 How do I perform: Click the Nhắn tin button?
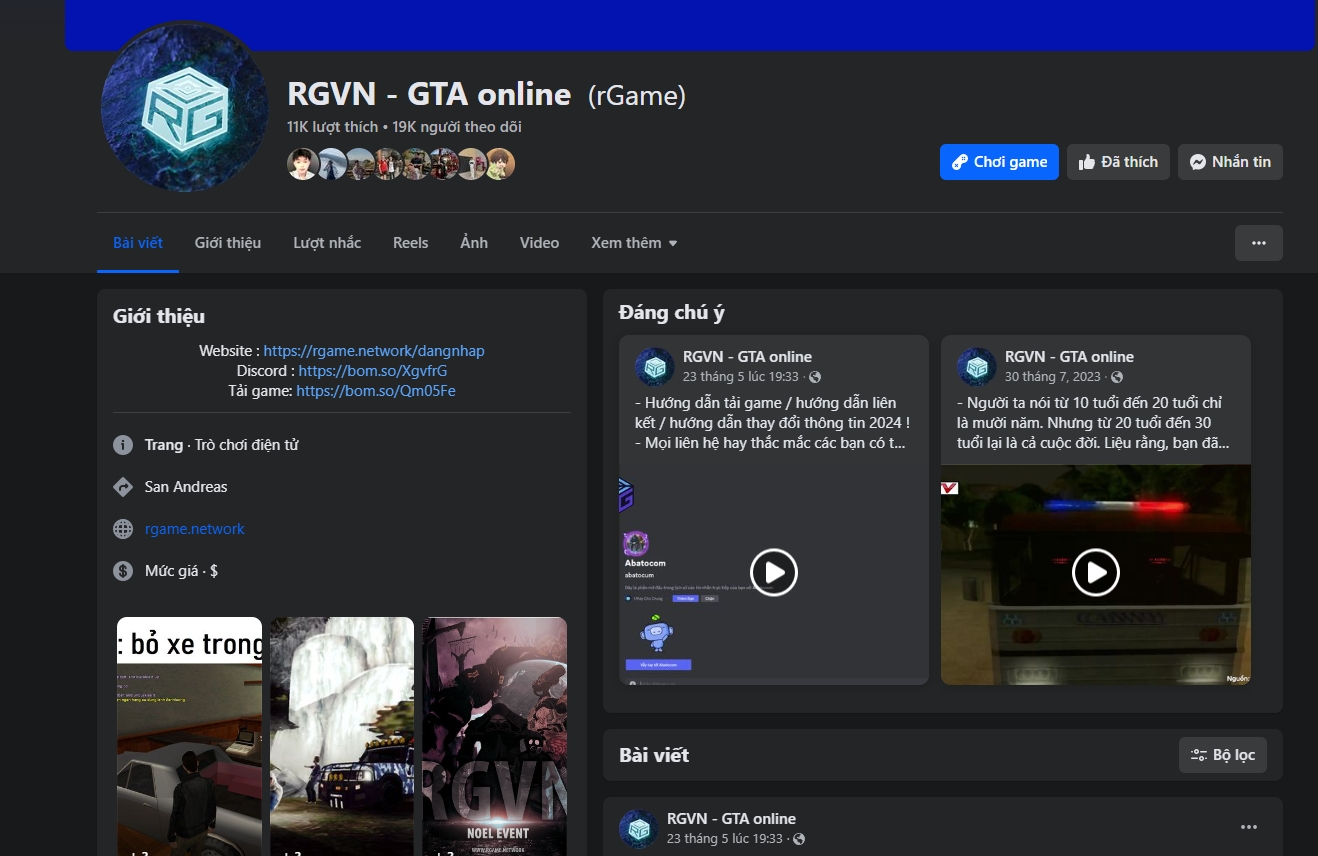[1230, 162]
